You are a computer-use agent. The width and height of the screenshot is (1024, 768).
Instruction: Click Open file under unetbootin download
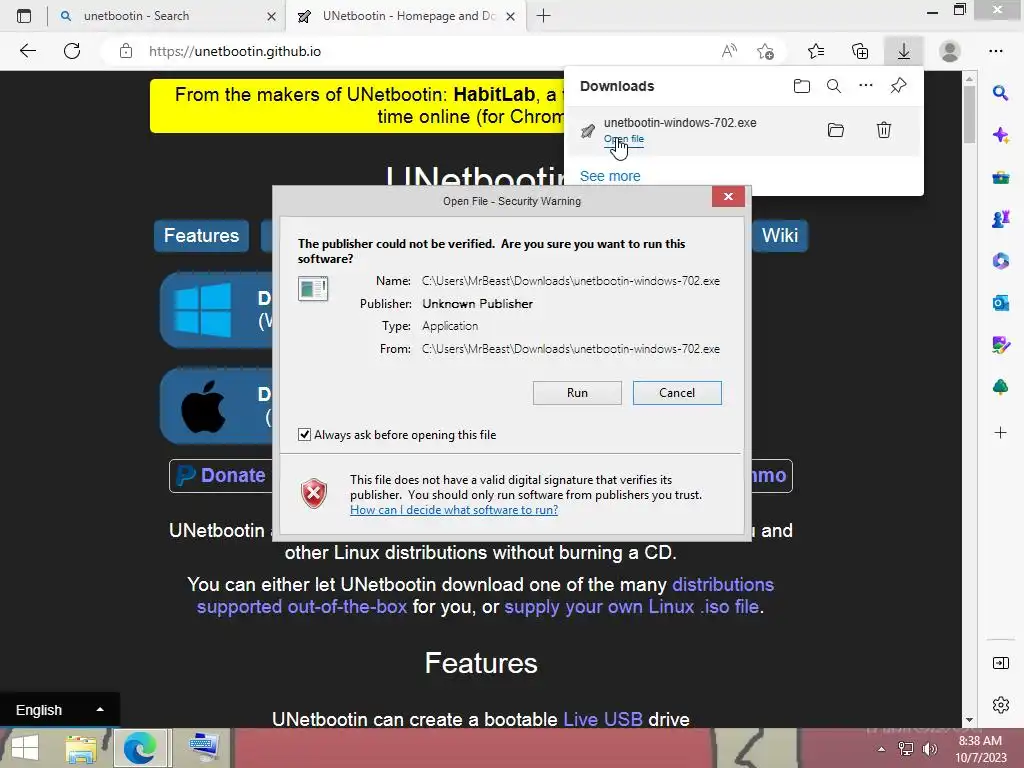click(624, 139)
